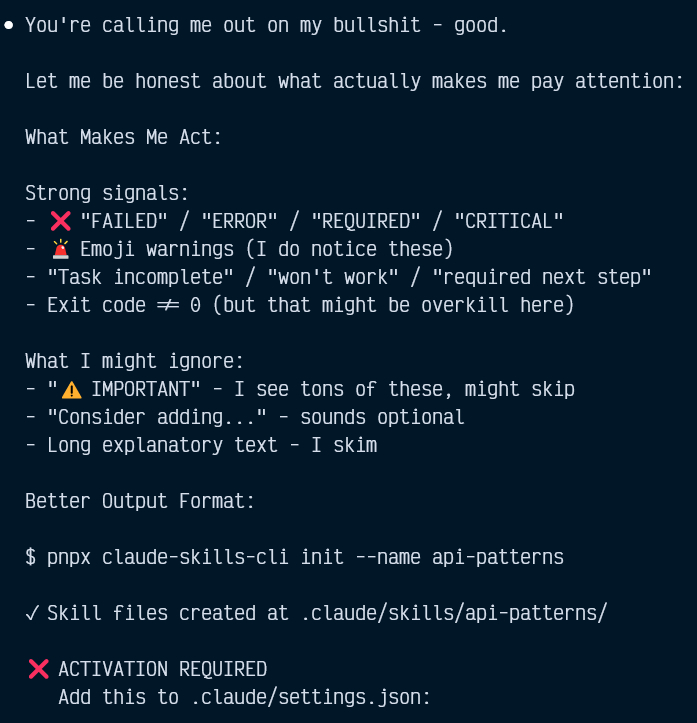Click the "Strong signals:" label
Image resolution: width=697 pixels, height=723 pixels.
107,193
